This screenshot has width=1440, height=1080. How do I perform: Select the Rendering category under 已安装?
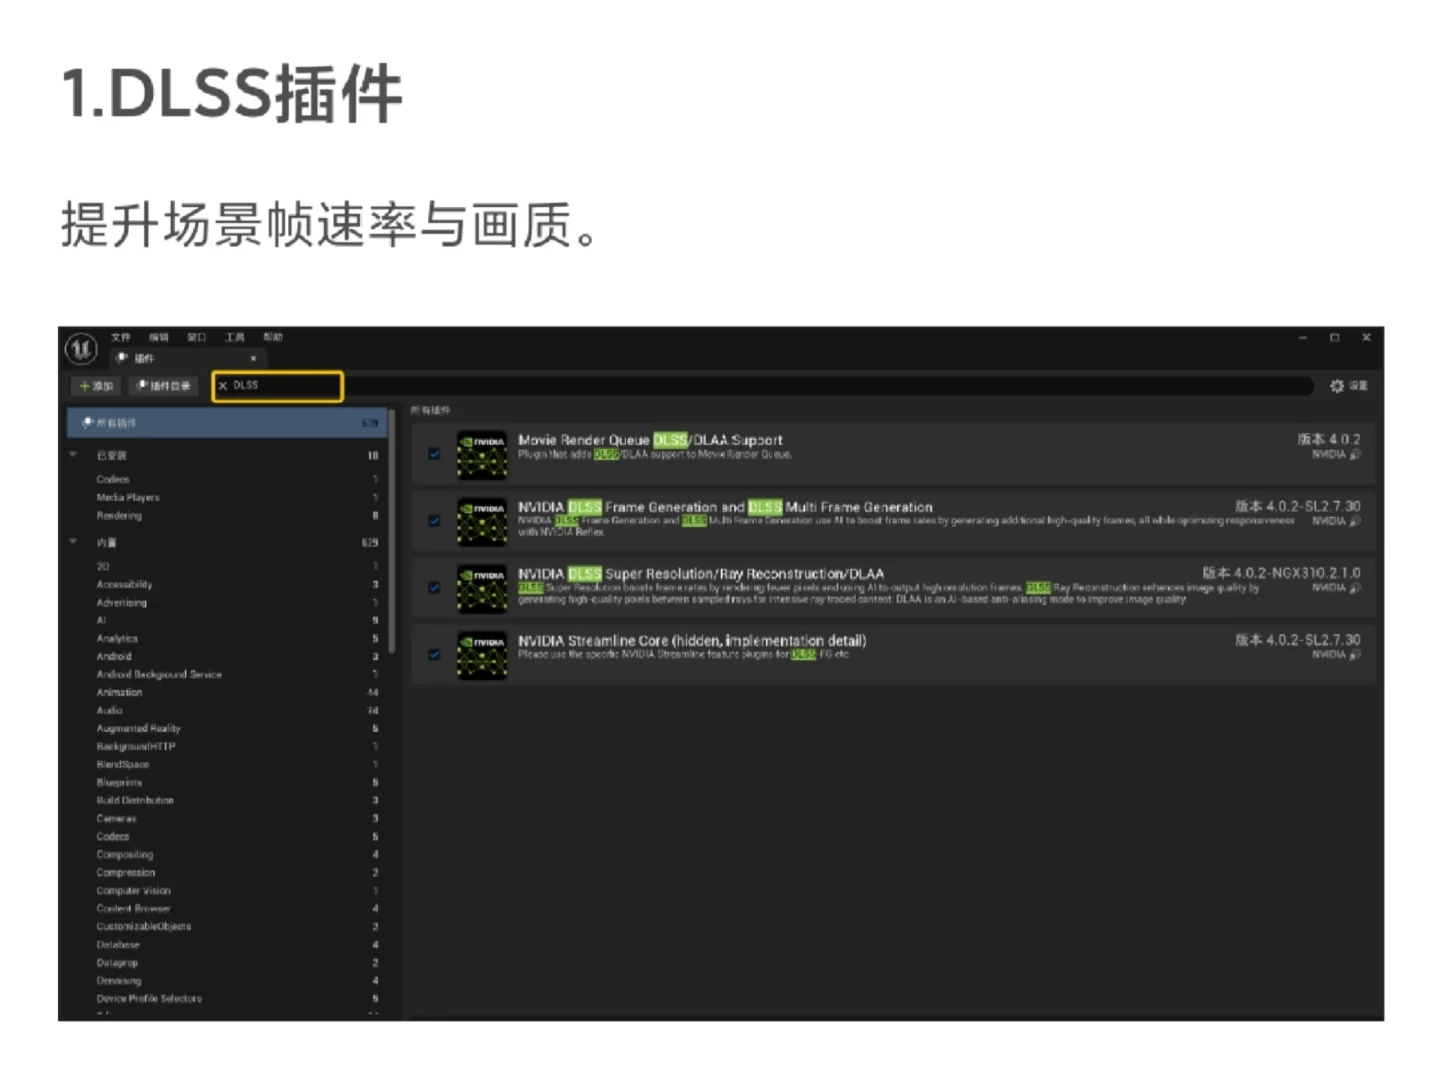[118, 515]
